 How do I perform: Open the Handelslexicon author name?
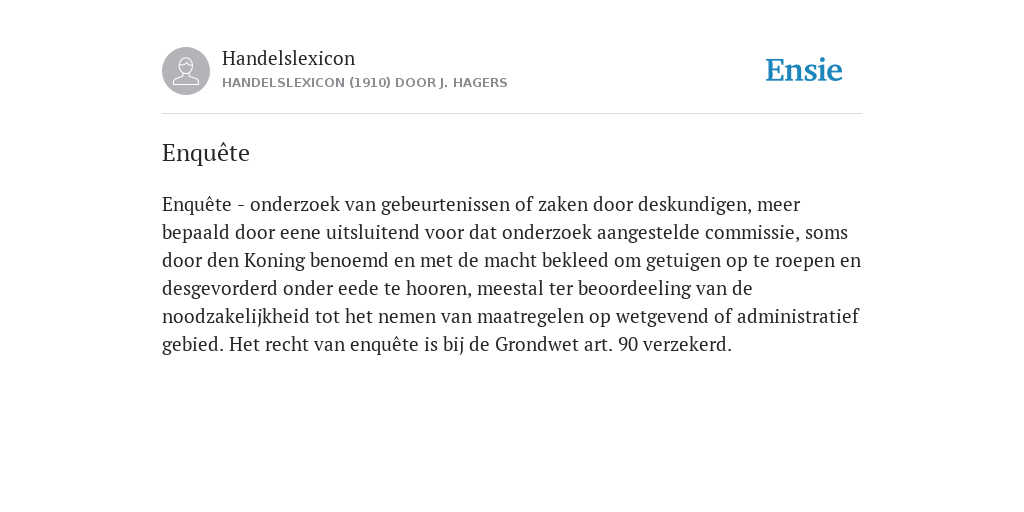click(289, 58)
